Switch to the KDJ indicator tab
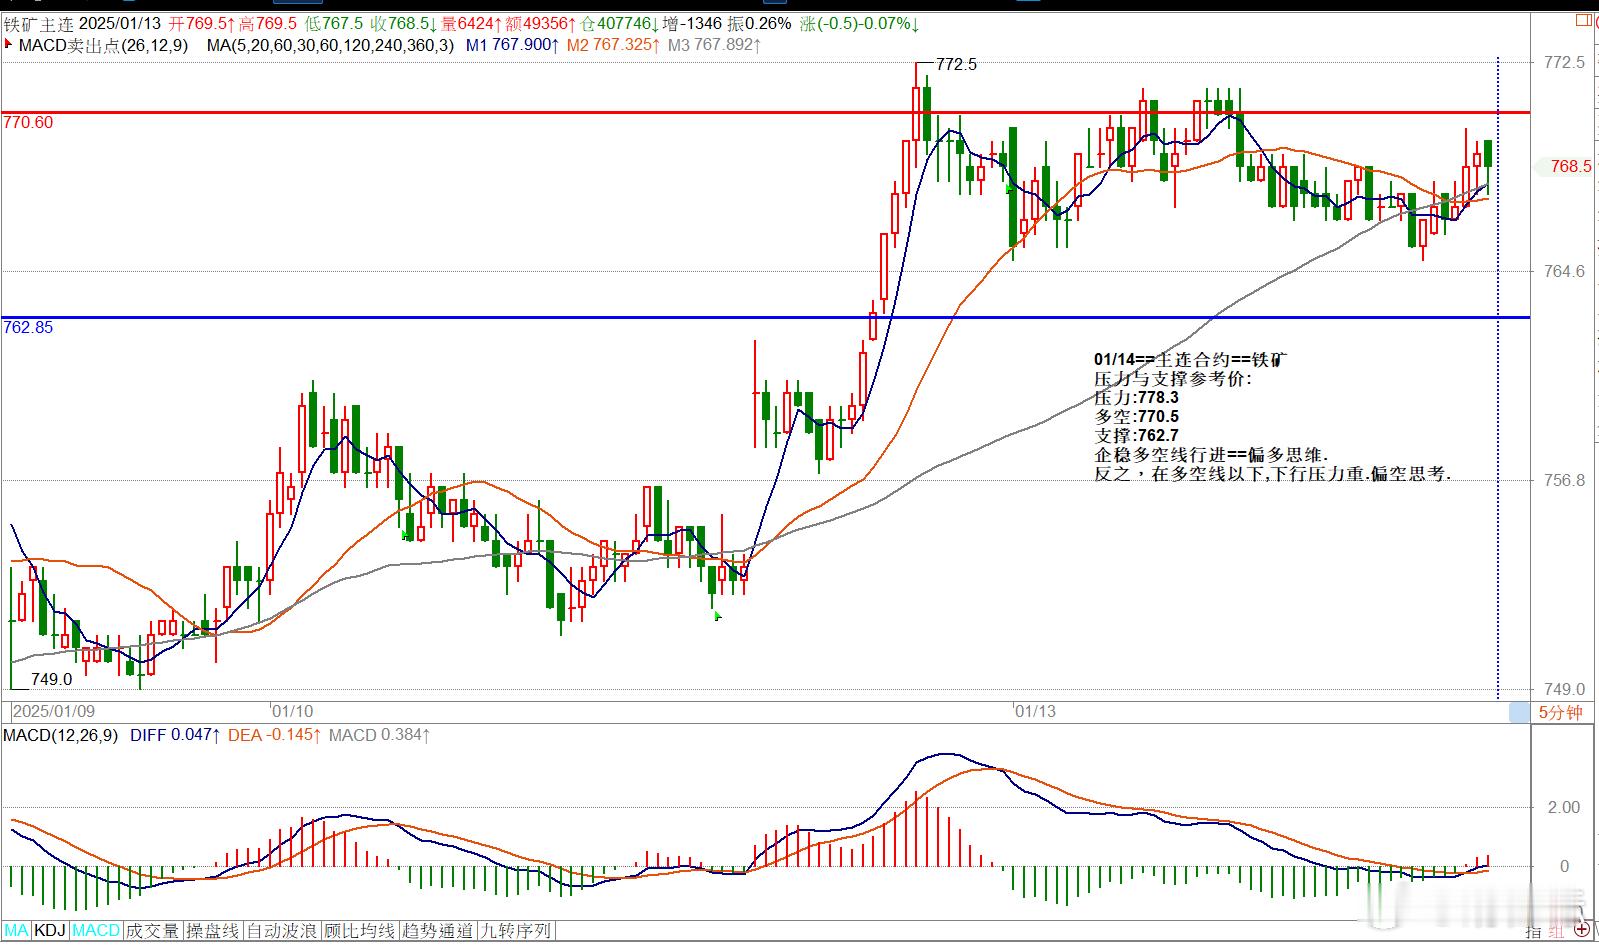Viewport: 1599px width, 946px height. (50, 931)
